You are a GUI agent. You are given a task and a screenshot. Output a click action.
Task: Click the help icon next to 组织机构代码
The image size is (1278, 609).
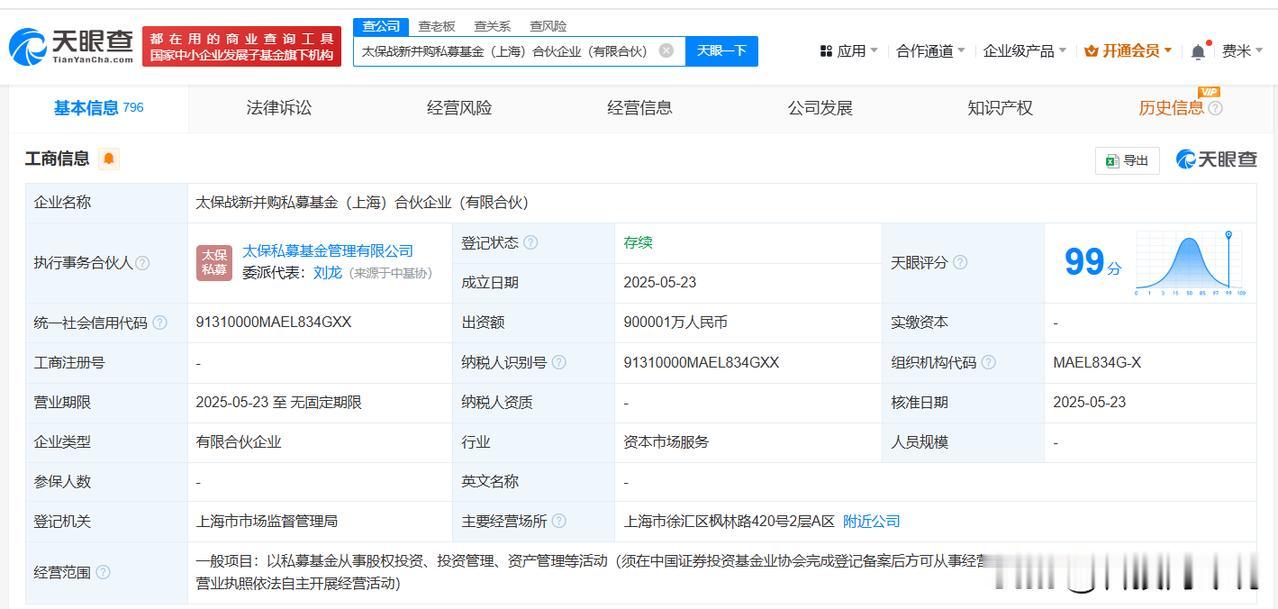[x=988, y=363]
